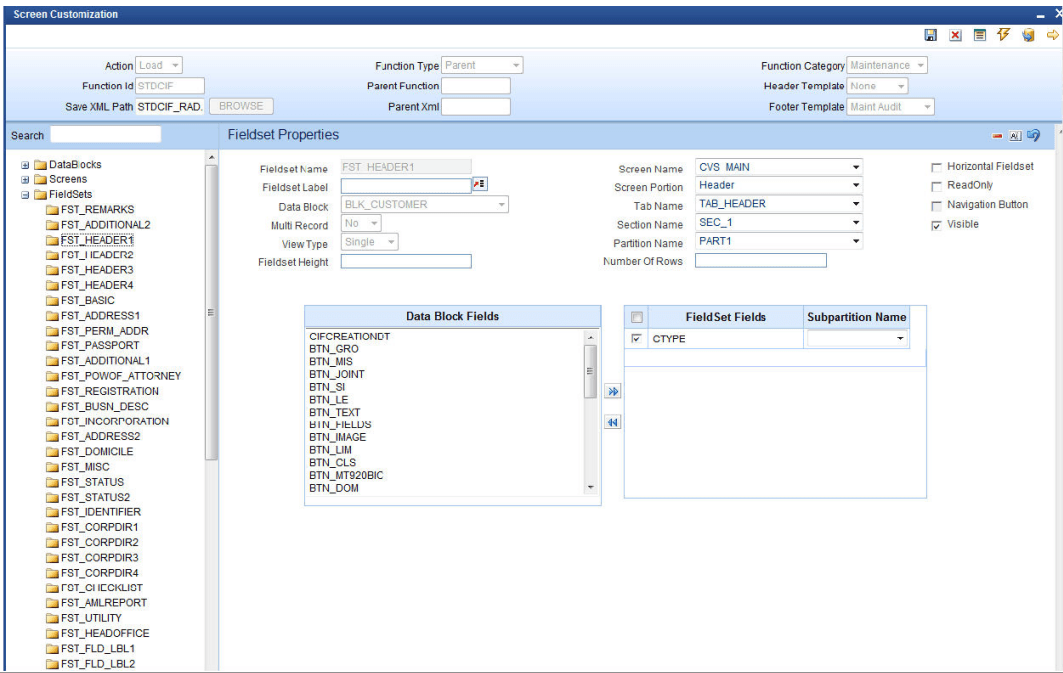The image size is (1063, 673).
Task: Click the red minus delete fieldset icon
Action: pos(997,136)
